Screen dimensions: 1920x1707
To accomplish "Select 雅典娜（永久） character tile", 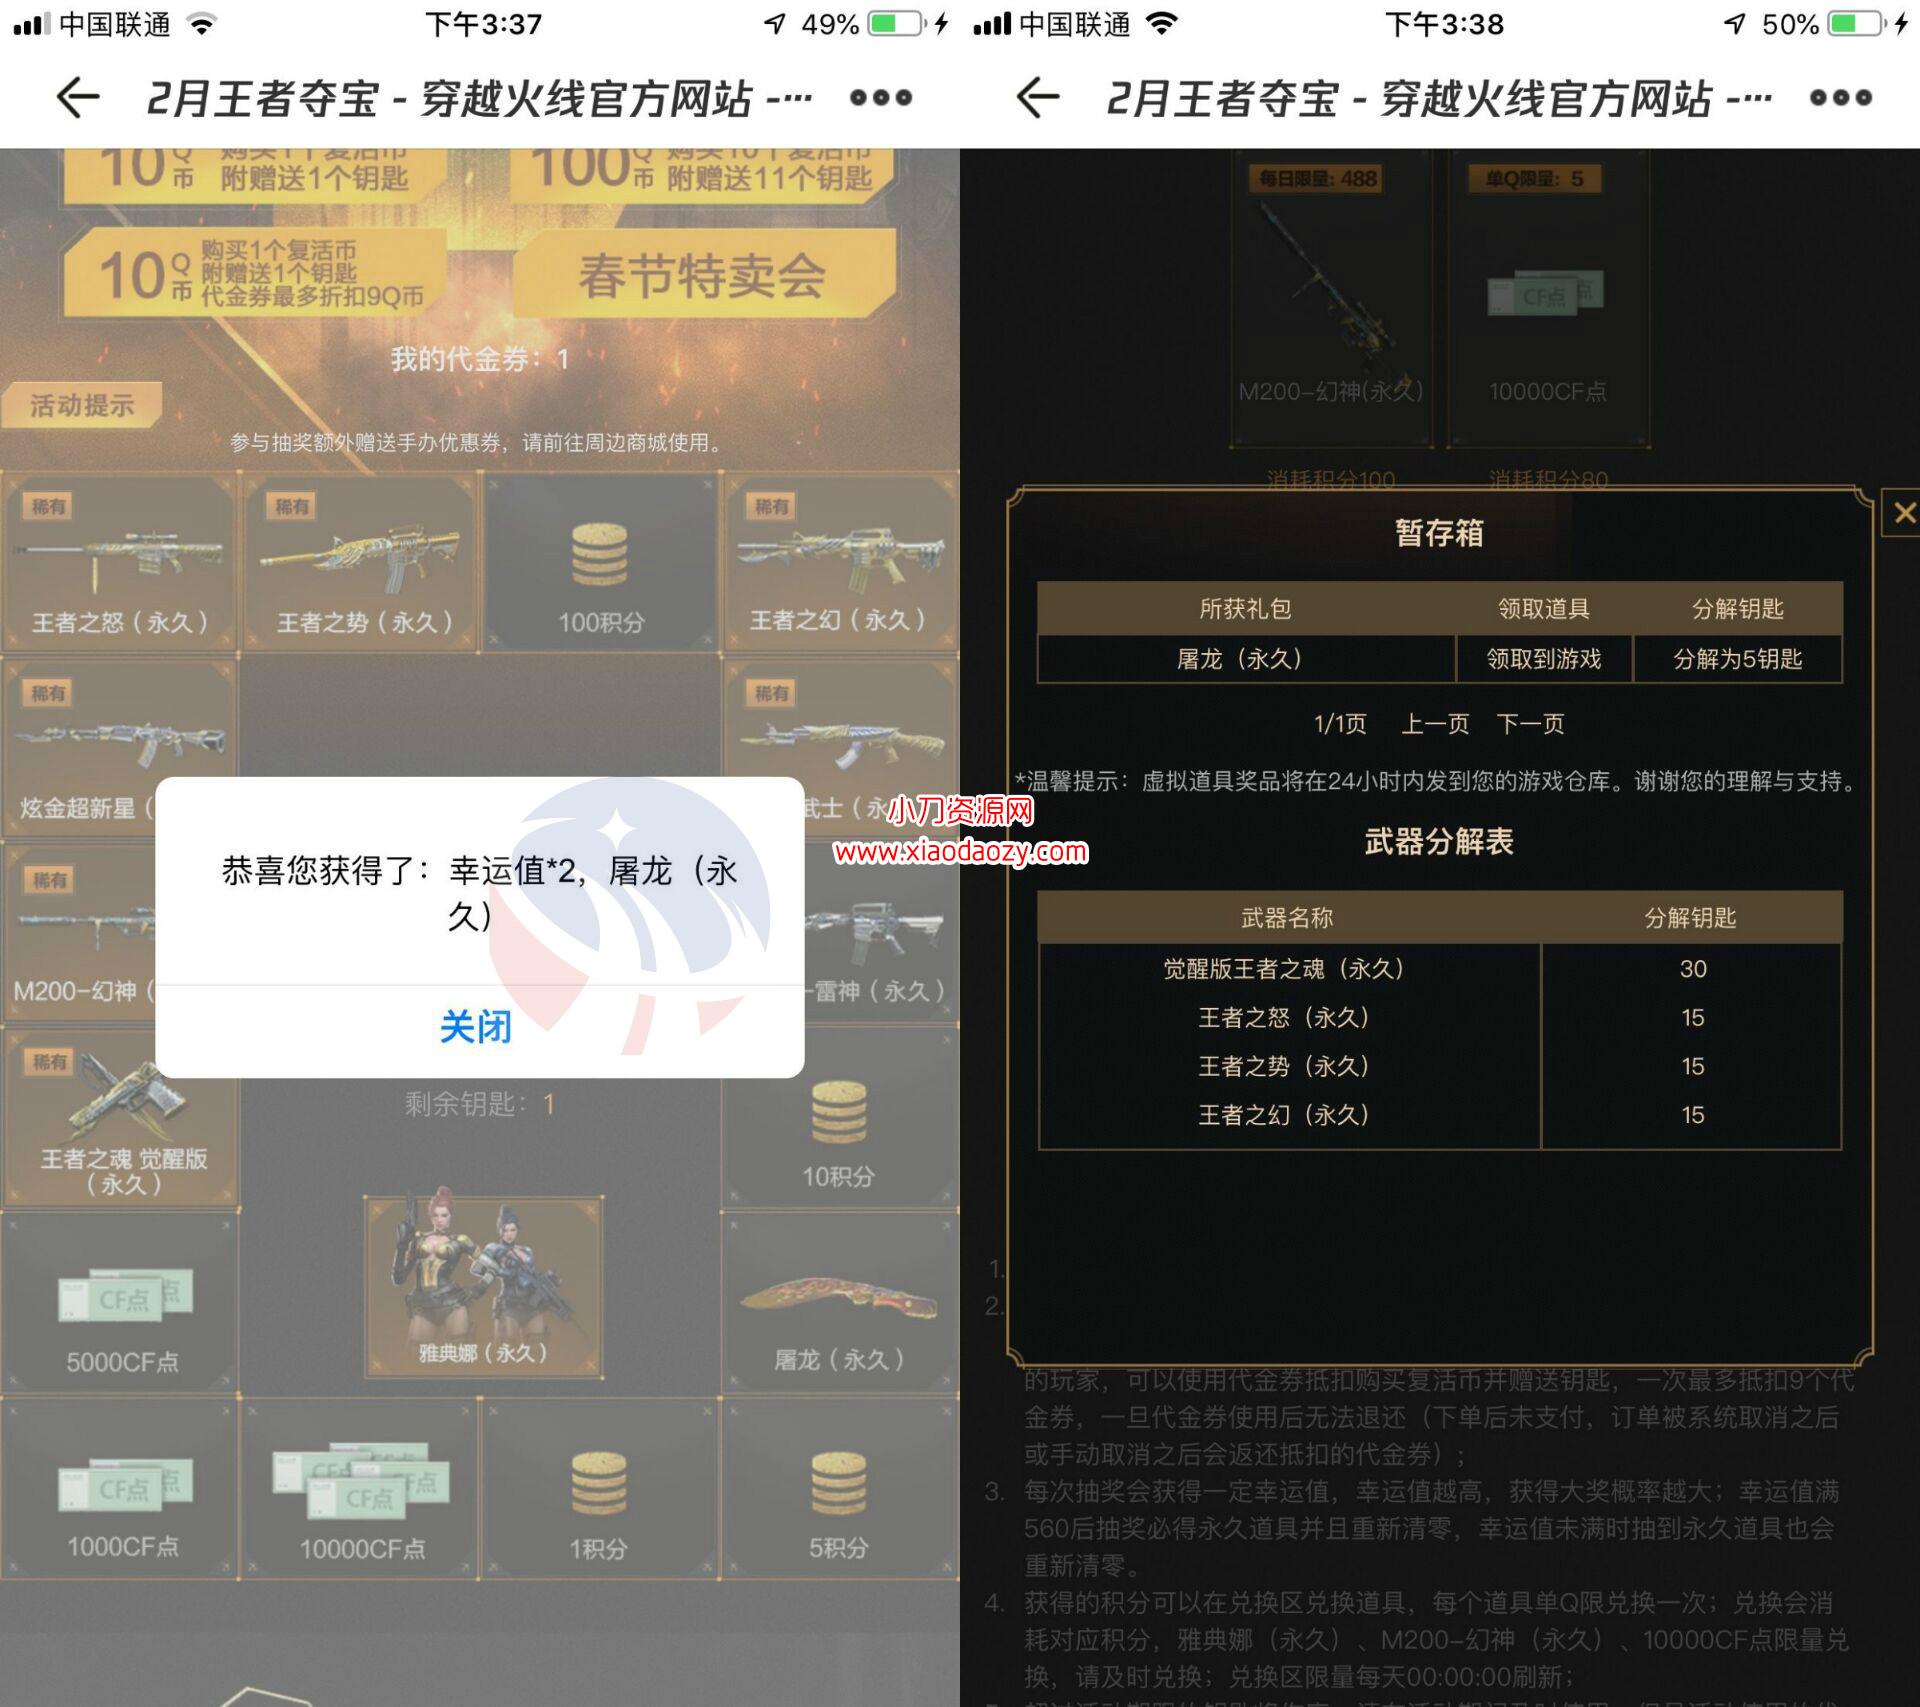I will [x=483, y=1286].
